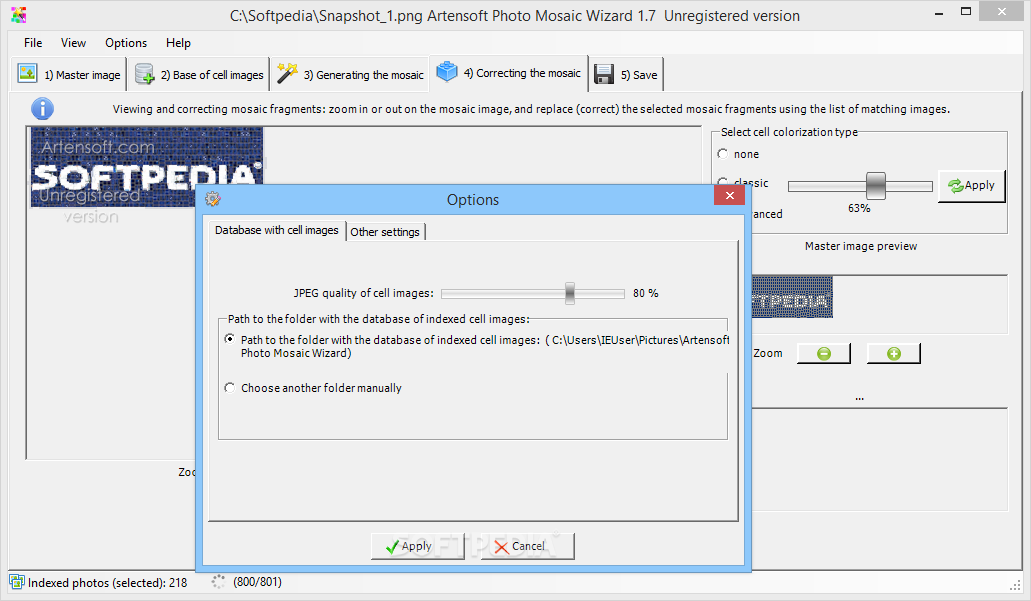This screenshot has width=1031, height=601.
Task: Switch to Database with cell images tab
Action: pos(276,230)
